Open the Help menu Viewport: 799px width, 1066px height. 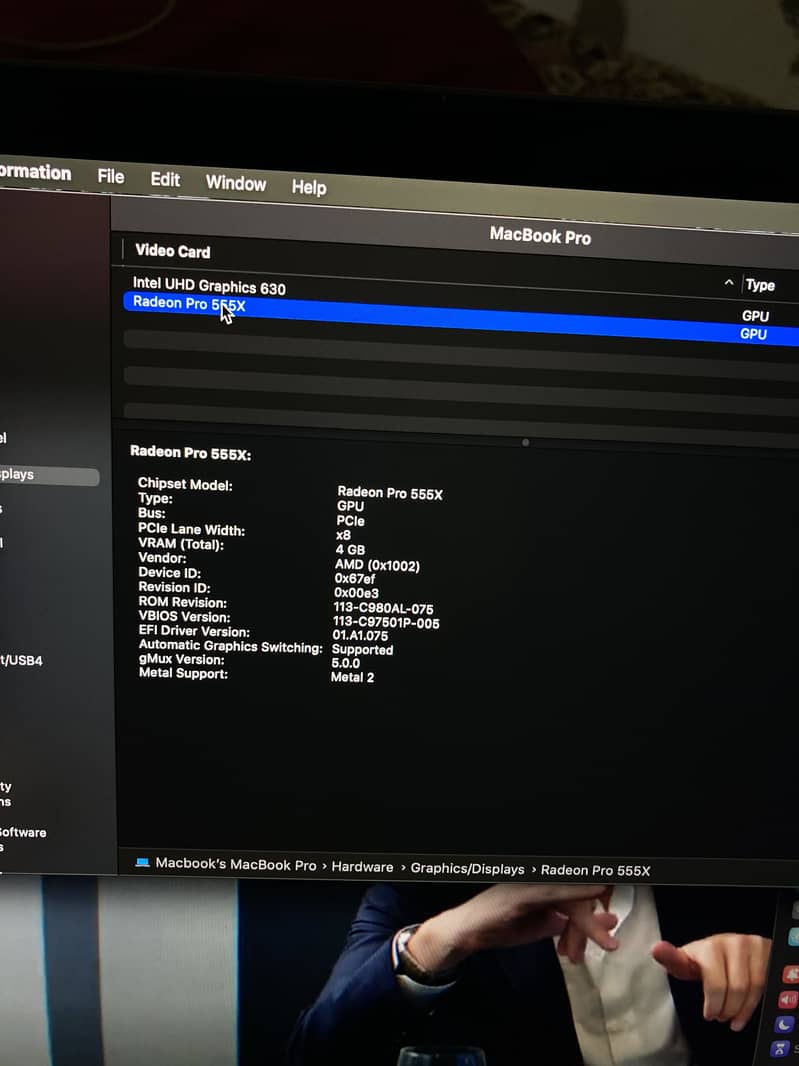point(309,186)
